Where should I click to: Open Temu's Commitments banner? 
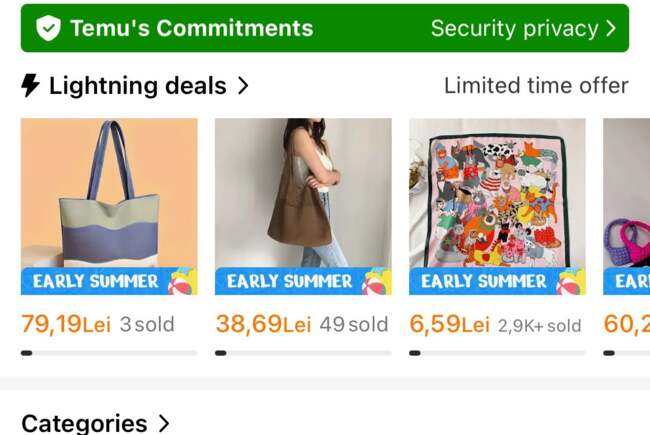coord(190,28)
